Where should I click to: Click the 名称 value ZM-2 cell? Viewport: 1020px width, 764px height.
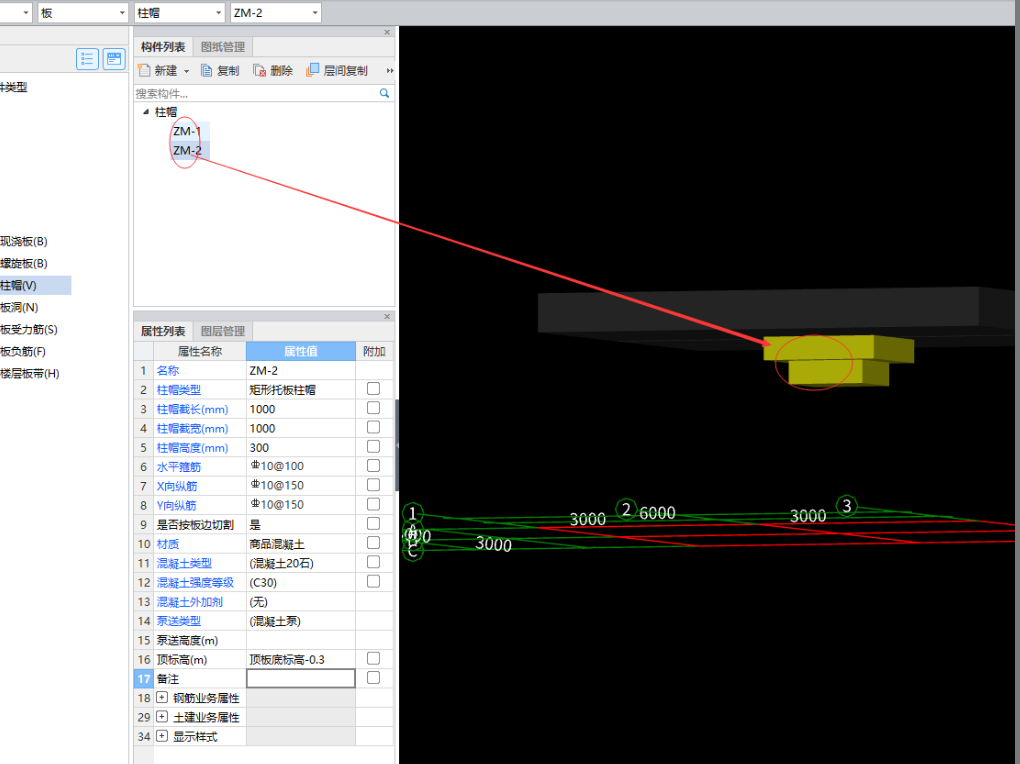pos(301,370)
